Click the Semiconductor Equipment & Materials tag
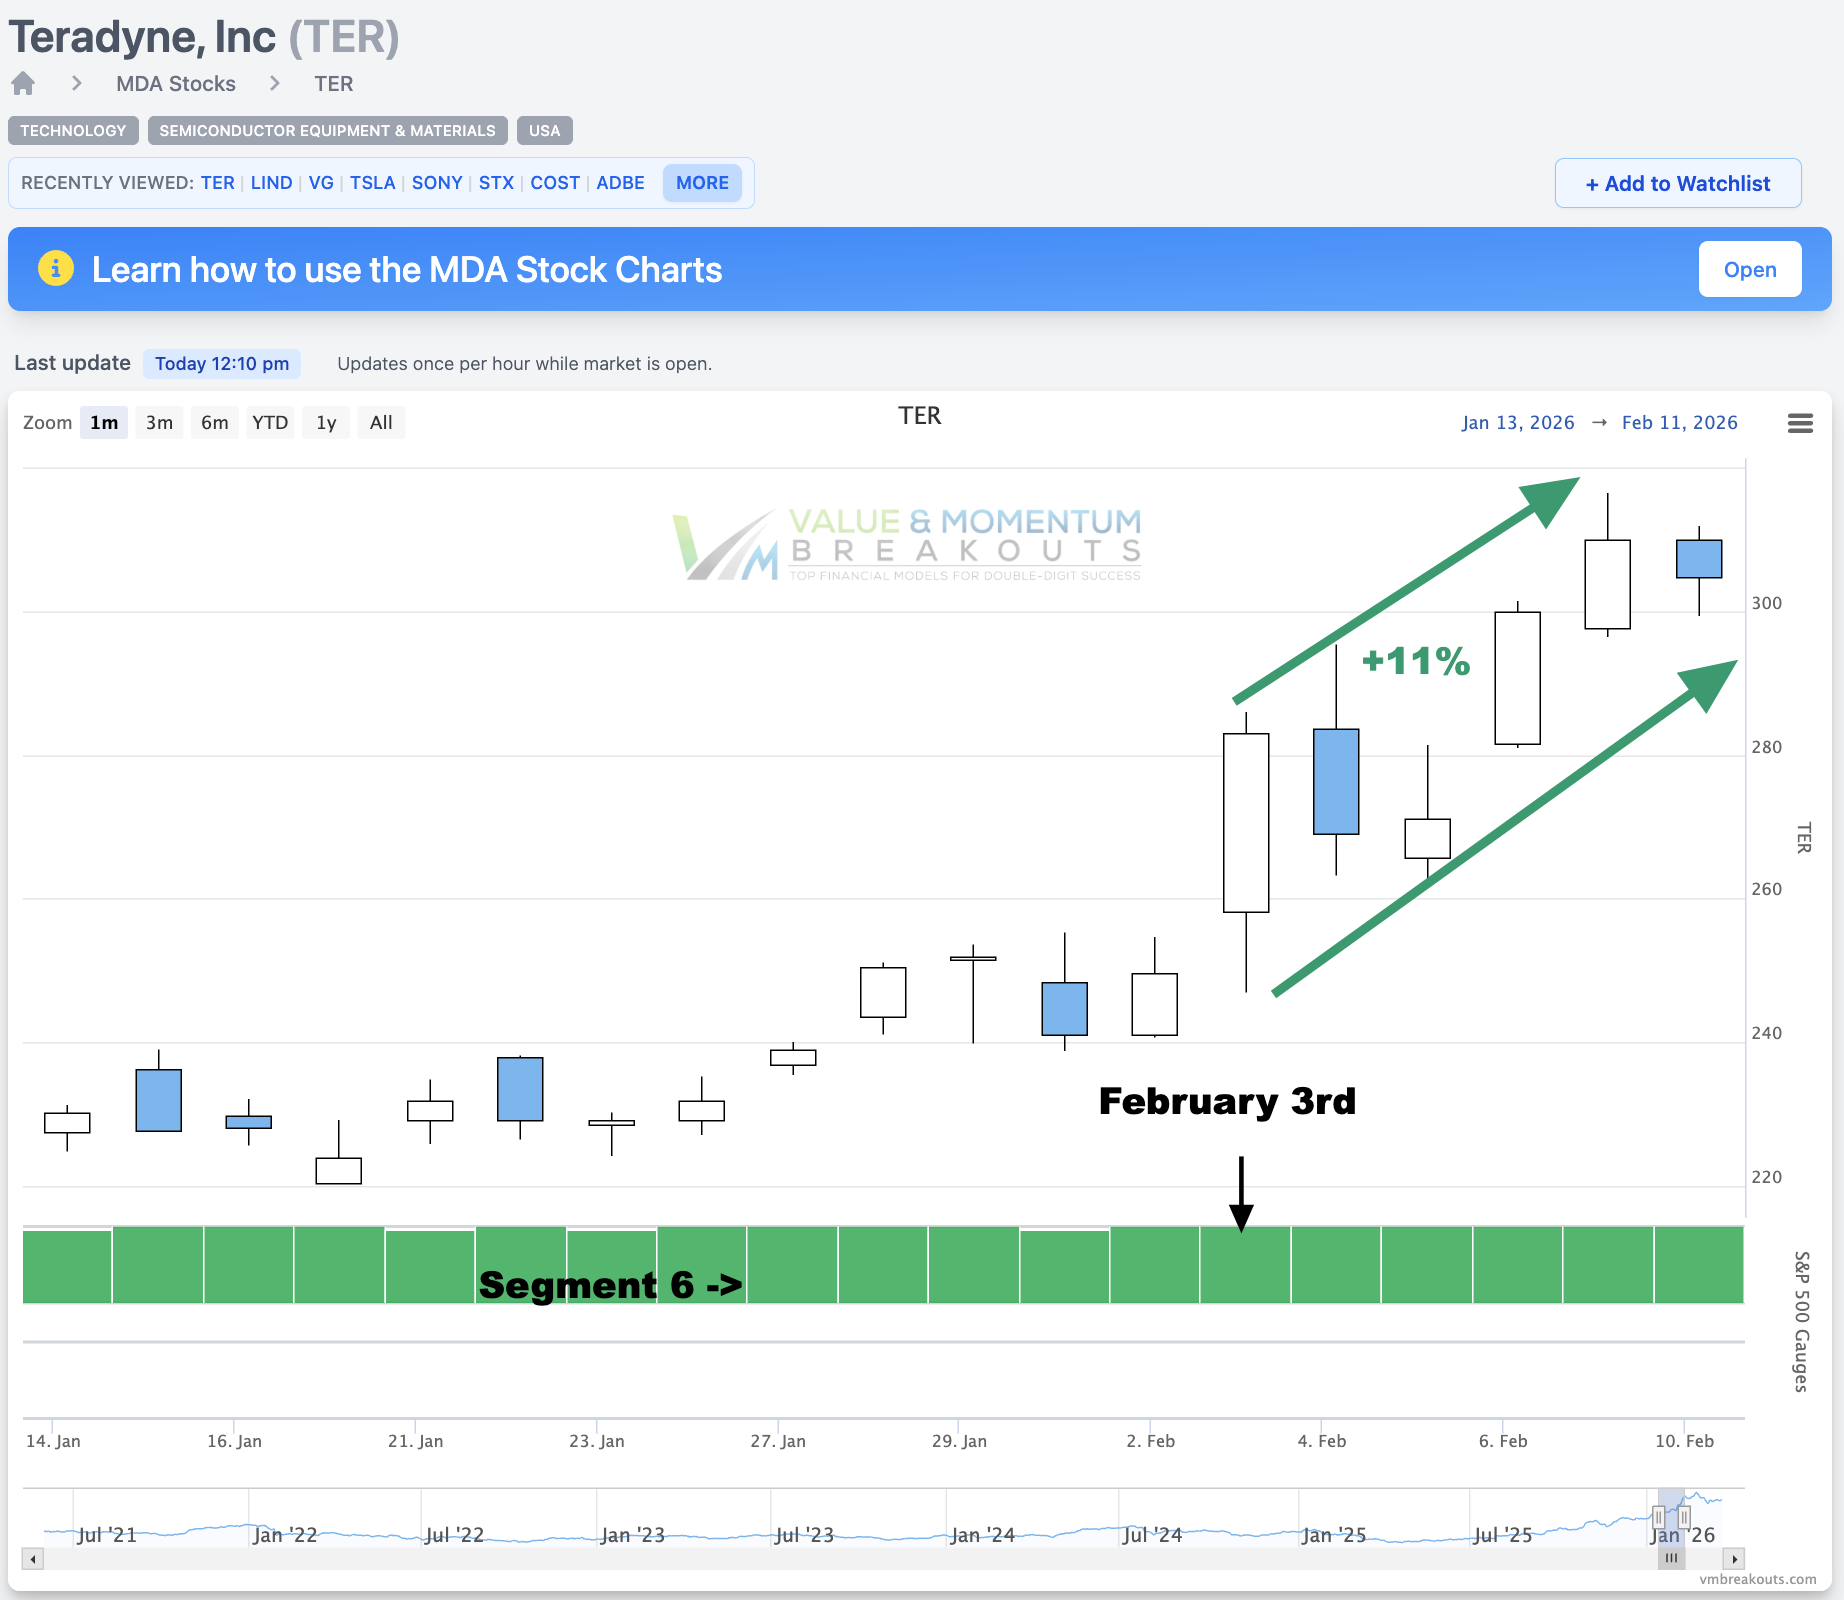Image resolution: width=1844 pixels, height=1600 pixels. [327, 131]
